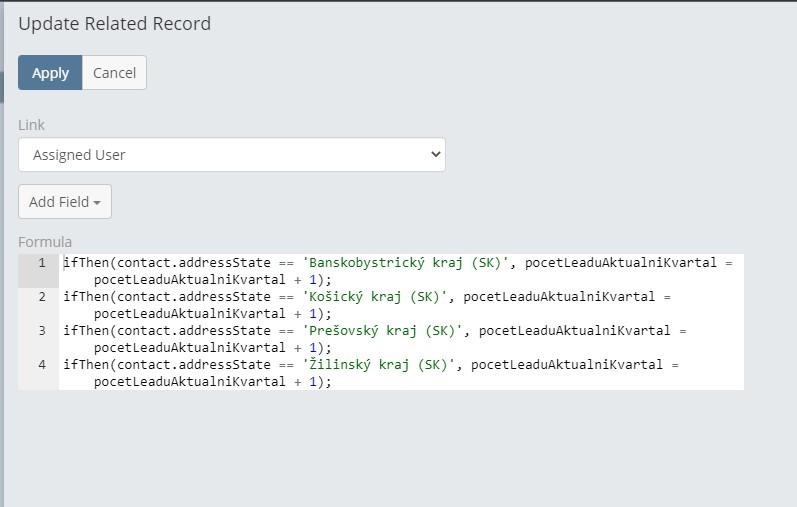
Task: Click ifThen keyword on first formula line
Action: tap(86, 263)
